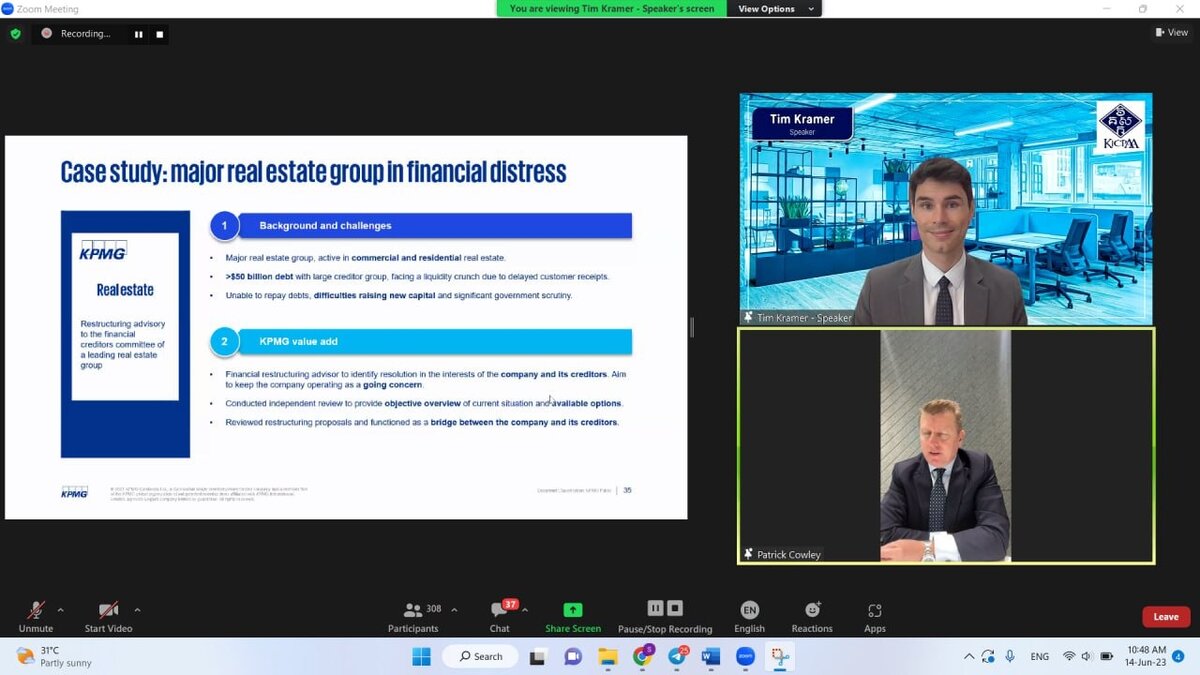Click the slide title about financial distress
1200x675 pixels.
coord(314,172)
